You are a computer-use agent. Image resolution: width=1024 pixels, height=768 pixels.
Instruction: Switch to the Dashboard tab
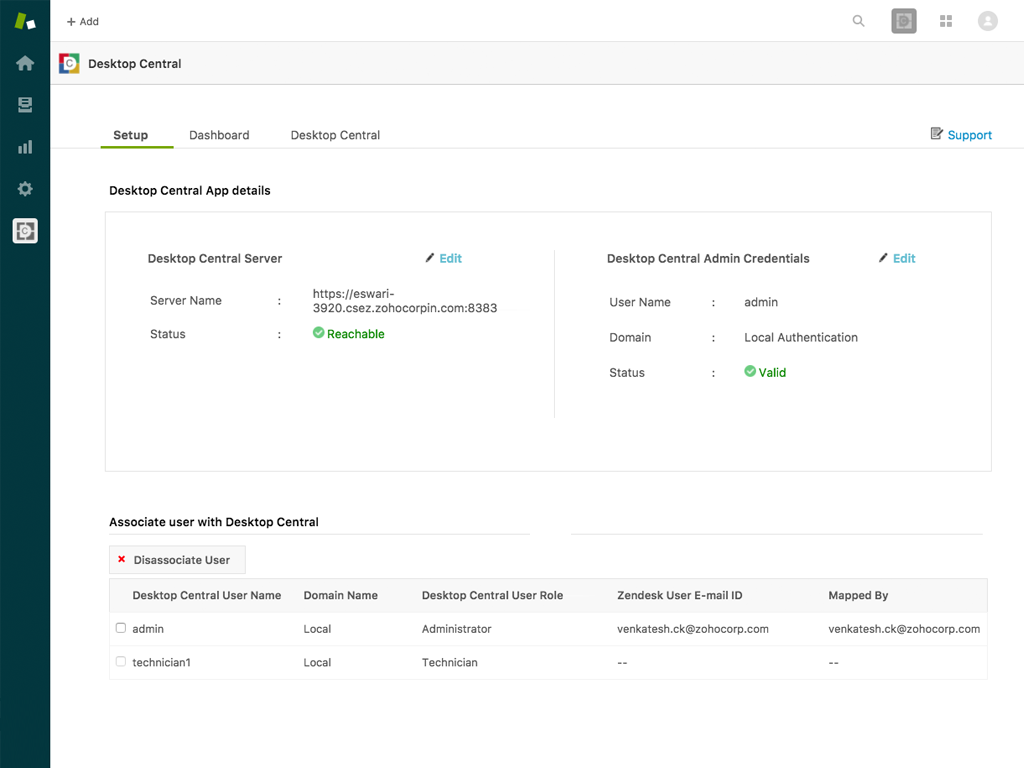(219, 135)
